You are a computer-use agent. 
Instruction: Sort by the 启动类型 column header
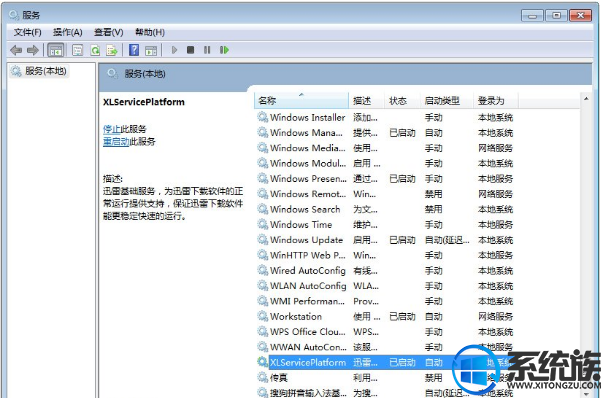tap(447, 100)
